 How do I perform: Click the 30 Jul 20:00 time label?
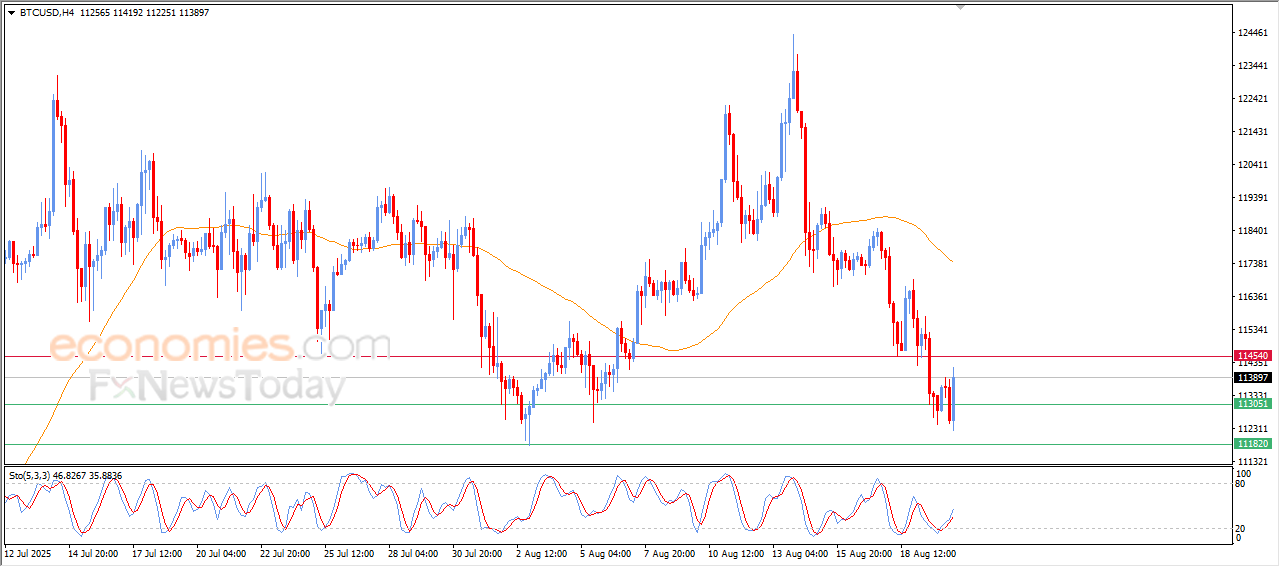click(x=477, y=552)
